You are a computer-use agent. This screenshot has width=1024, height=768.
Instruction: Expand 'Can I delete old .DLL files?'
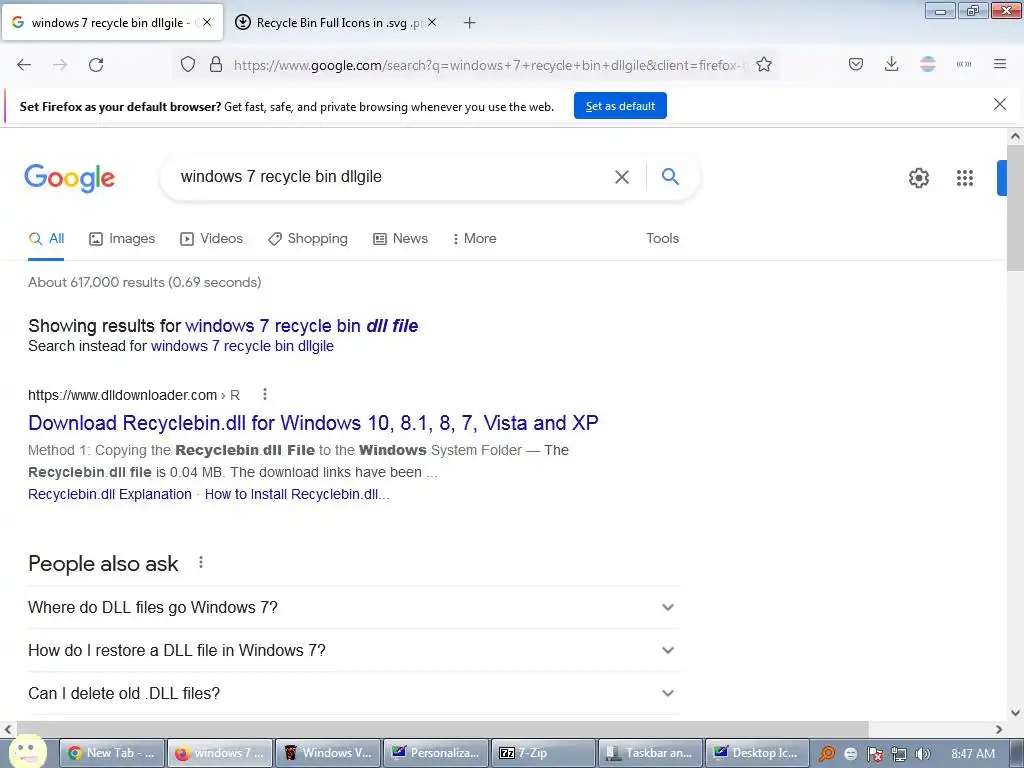tap(354, 694)
